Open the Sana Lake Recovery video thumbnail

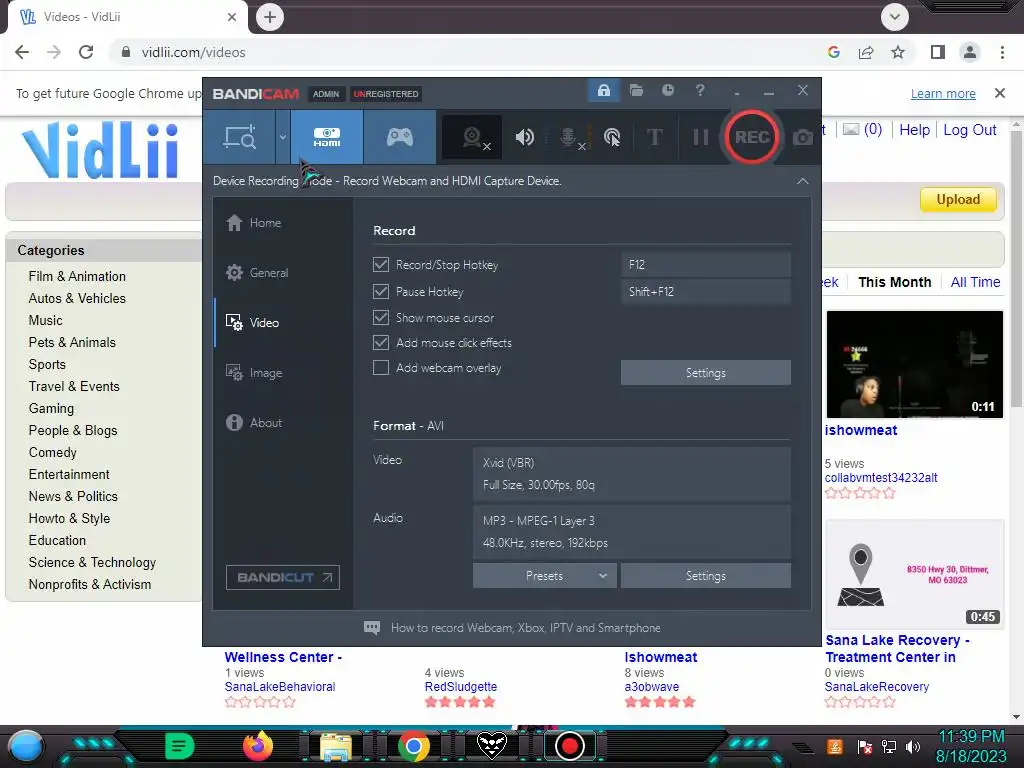(x=914, y=574)
